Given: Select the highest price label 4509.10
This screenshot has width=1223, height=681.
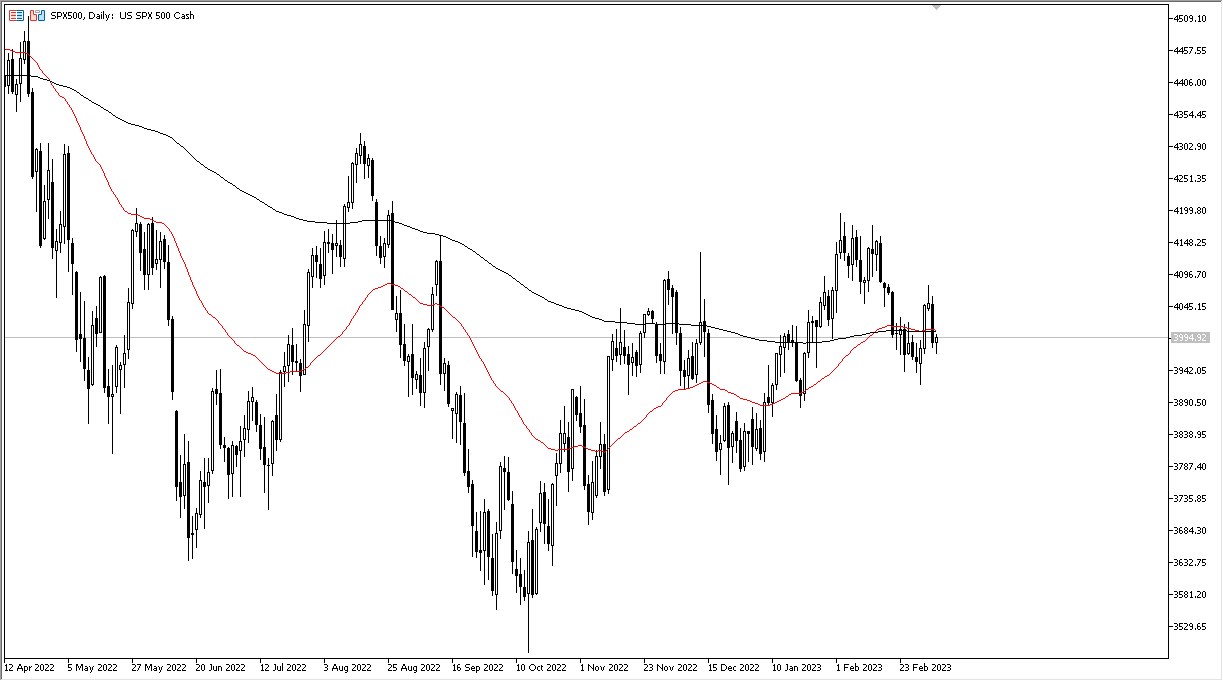Looking at the screenshot, I should click(1190, 16).
